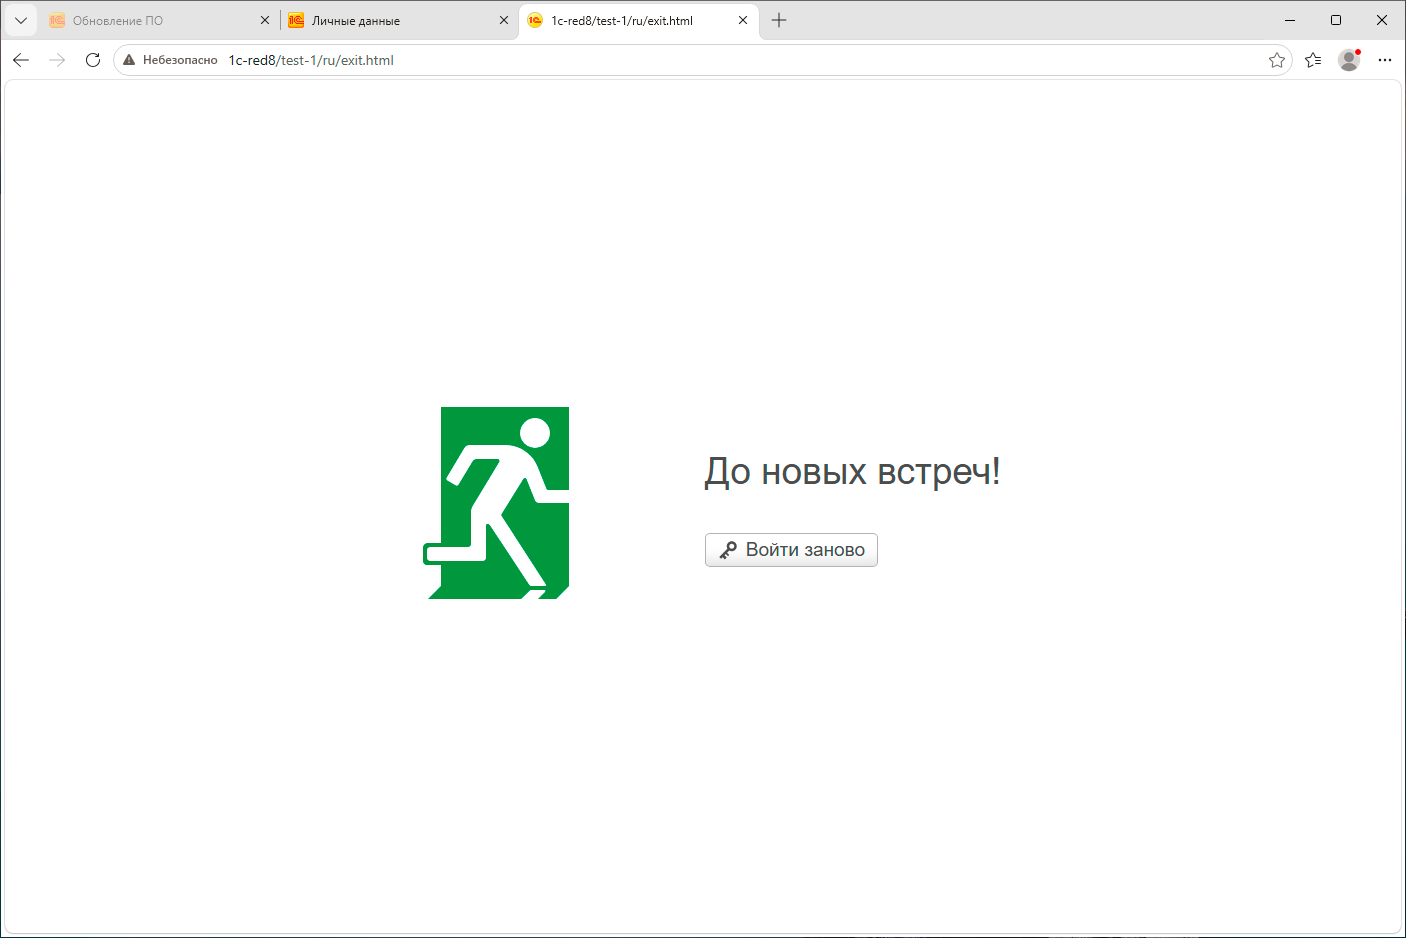1406x938 pixels.
Task: Go forward to the next page
Action: pos(57,60)
